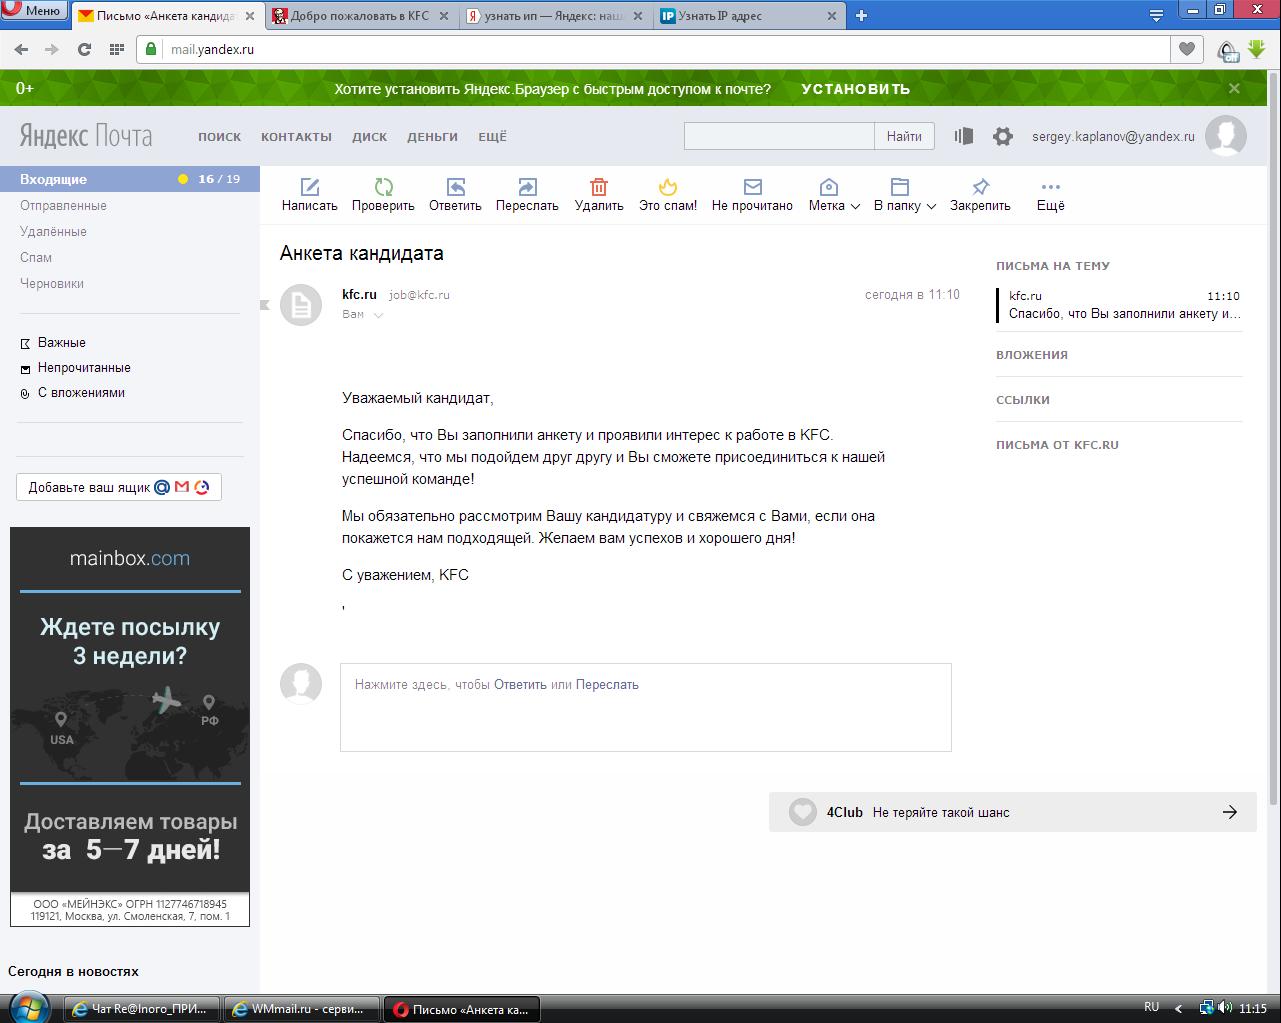Open the В папку folder dropdown

point(904,195)
